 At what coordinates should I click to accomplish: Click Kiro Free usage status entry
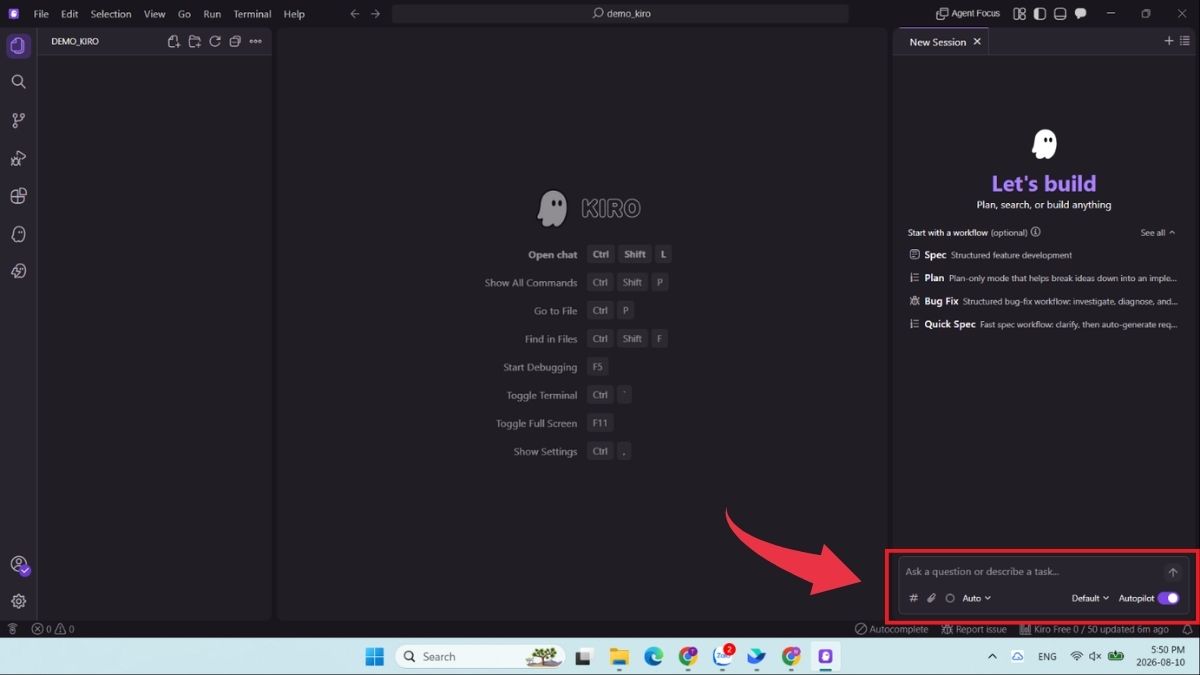[x=1094, y=629]
